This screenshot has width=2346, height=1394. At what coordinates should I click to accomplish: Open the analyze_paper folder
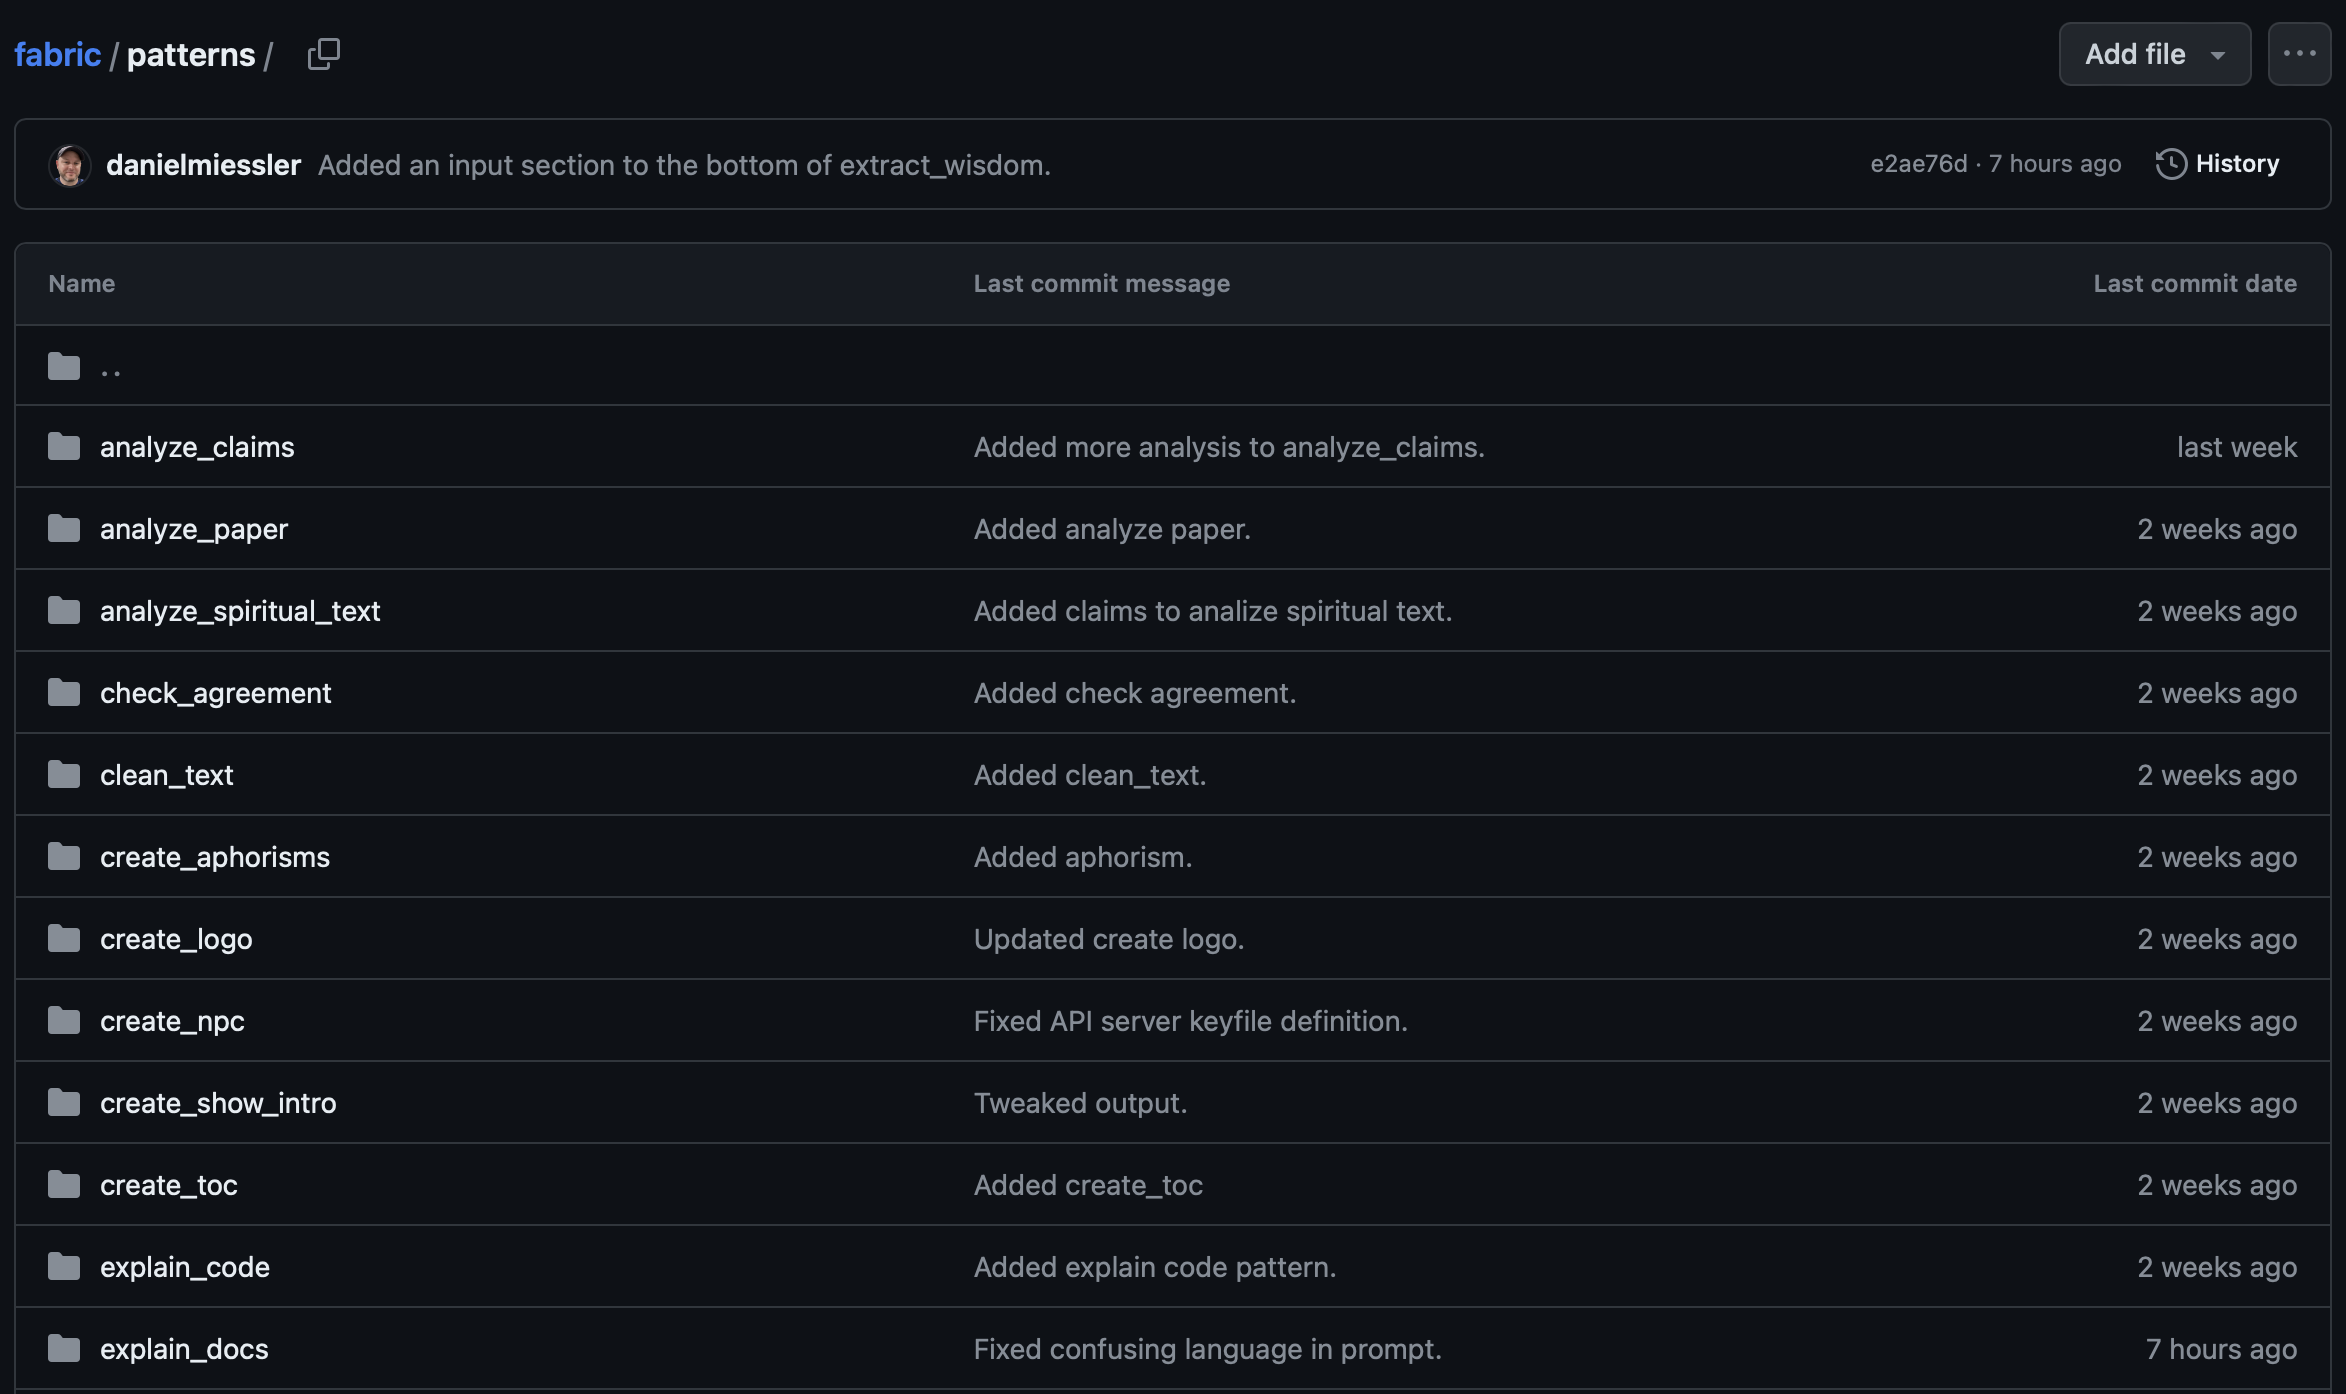coord(194,529)
